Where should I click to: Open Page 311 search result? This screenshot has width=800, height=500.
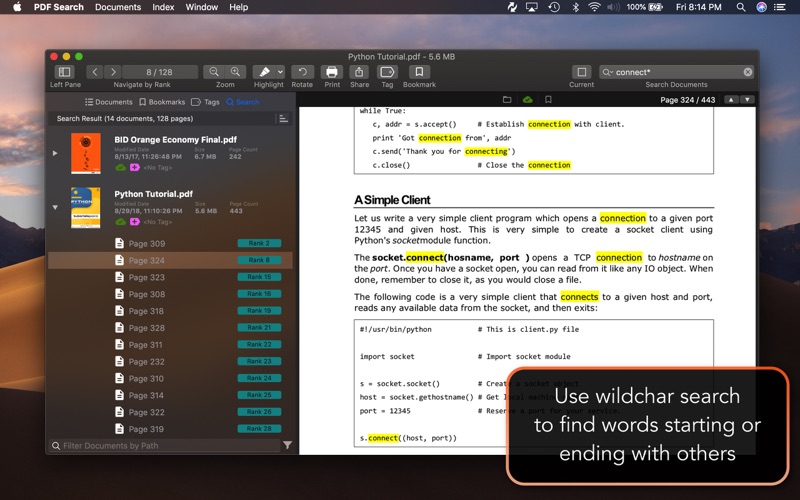[170, 344]
